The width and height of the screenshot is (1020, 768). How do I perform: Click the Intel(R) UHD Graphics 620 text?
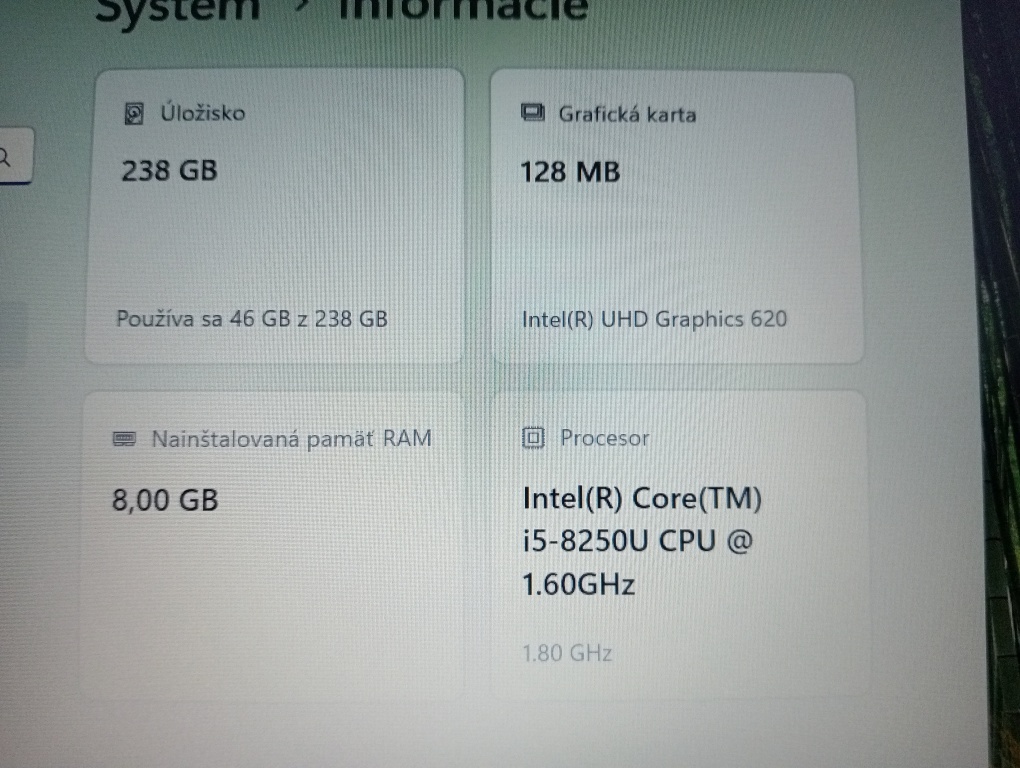(654, 319)
